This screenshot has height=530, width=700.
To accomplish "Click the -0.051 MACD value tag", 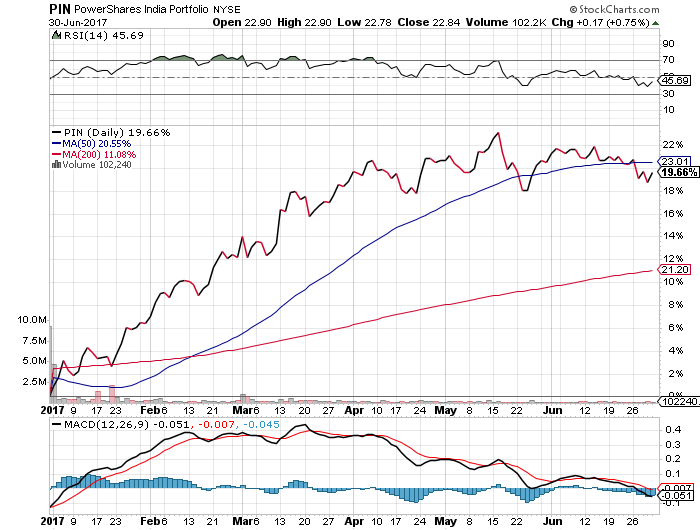I will pyautogui.click(x=676, y=495).
